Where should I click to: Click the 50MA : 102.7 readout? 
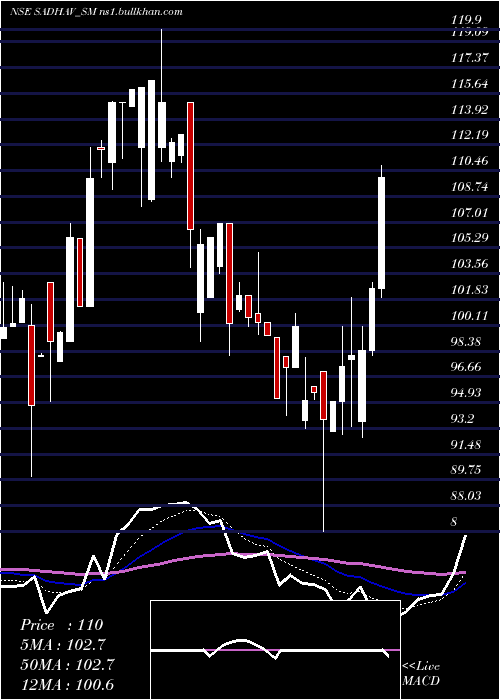pyautogui.click(x=67, y=664)
